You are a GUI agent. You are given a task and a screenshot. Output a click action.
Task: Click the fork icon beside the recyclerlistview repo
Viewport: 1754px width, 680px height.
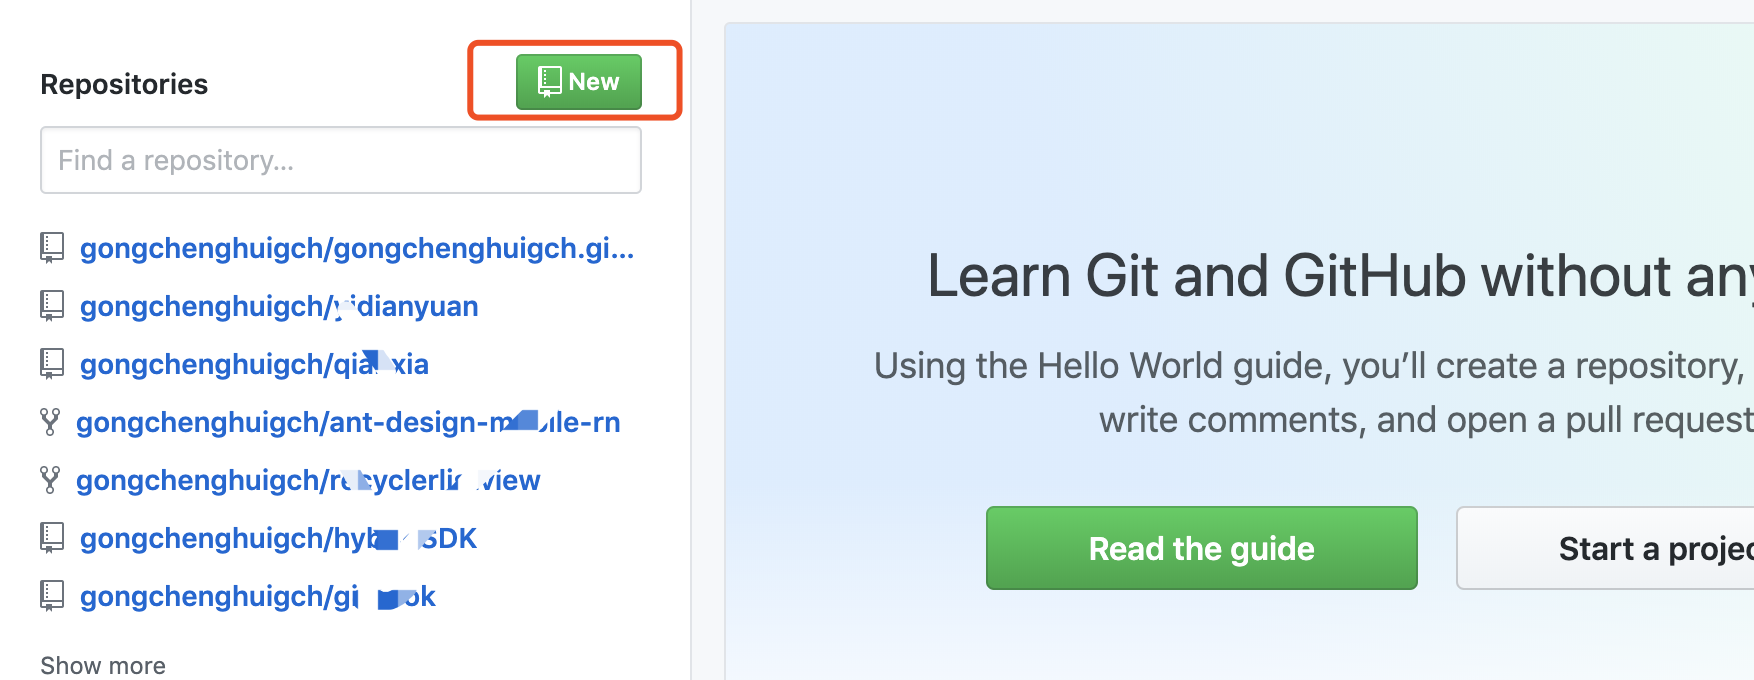coord(51,479)
